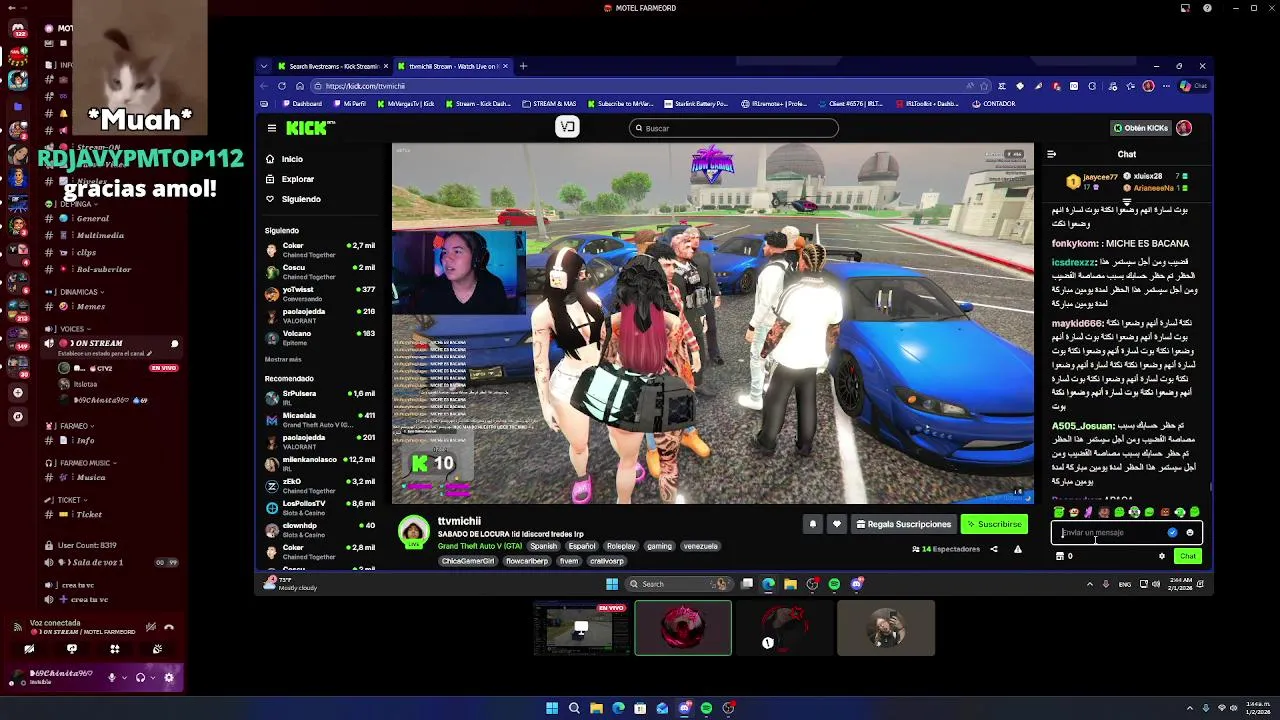Open Grand Theft Auto V category link
The image size is (1280, 720).
coord(480,546)
